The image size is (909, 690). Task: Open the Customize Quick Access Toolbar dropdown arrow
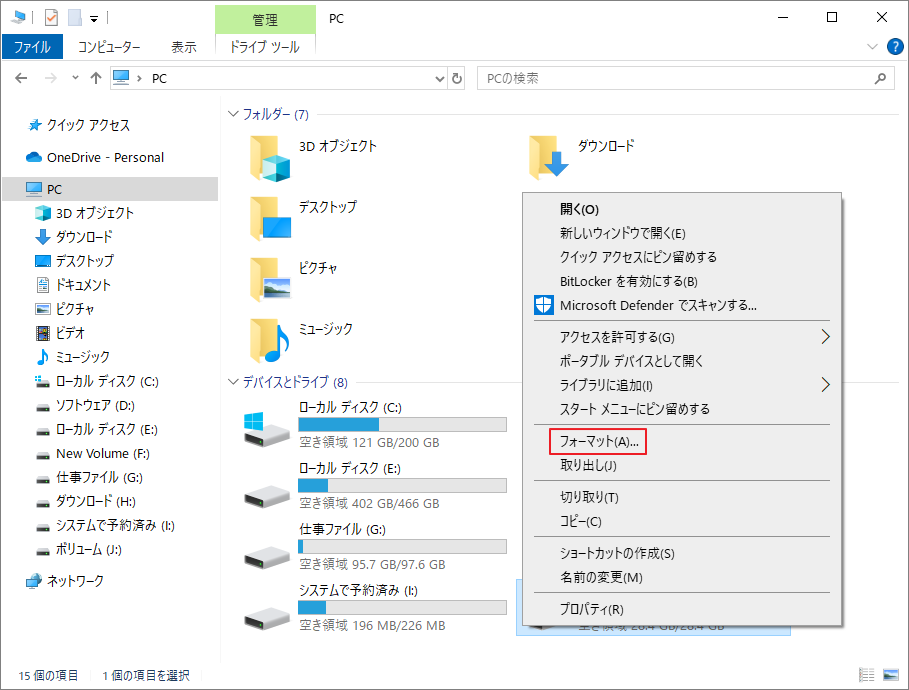94,19
